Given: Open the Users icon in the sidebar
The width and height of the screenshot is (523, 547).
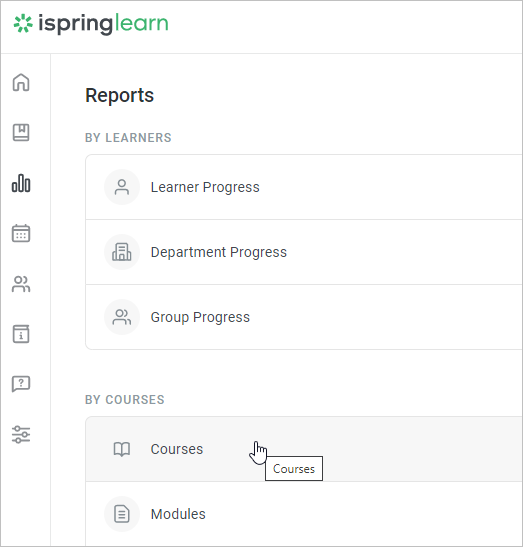Looking at the screenshot, I should [x=21, y=284].
